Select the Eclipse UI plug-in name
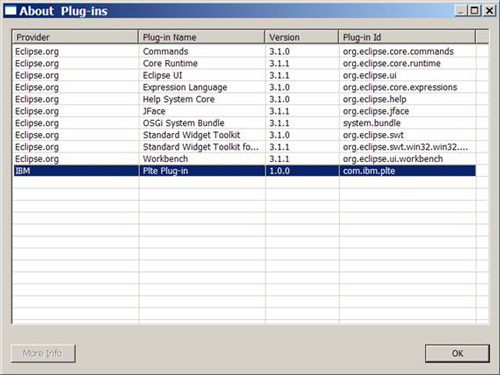This screenshot has height=375, width=500. click(x=162, y=75)
